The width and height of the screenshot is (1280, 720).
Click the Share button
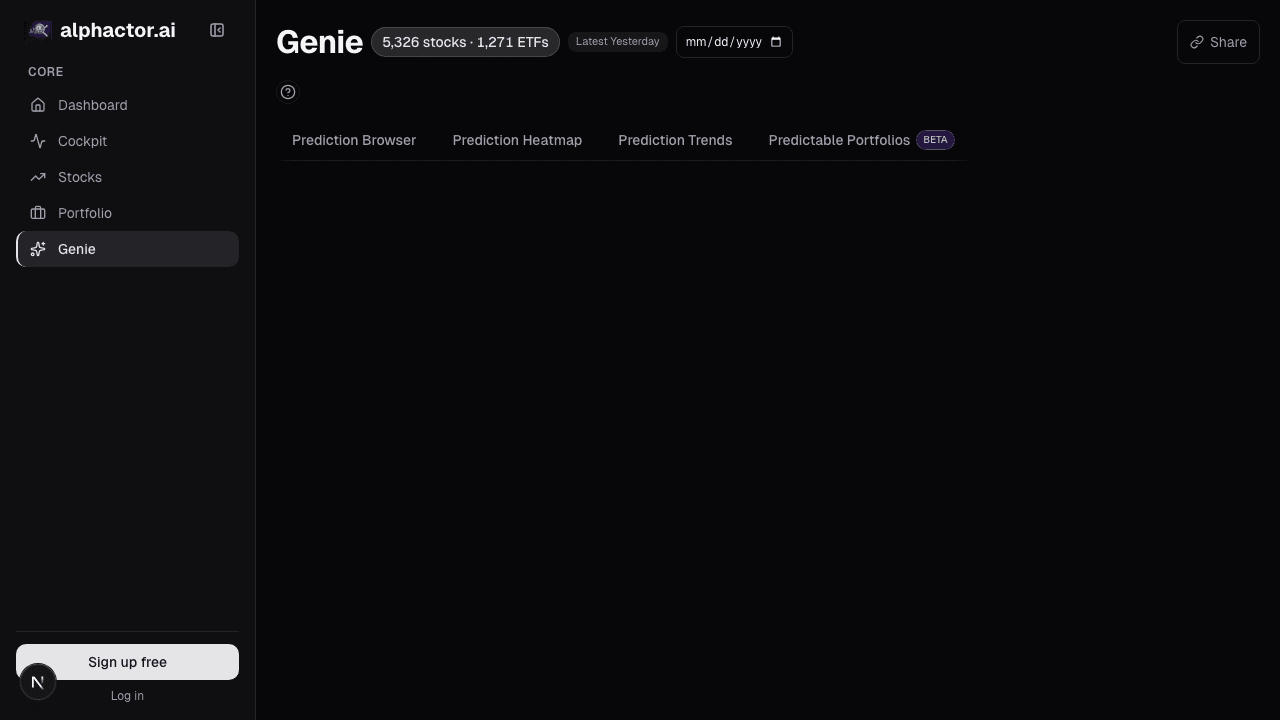pyautogui.click(x=1218, y=42)
